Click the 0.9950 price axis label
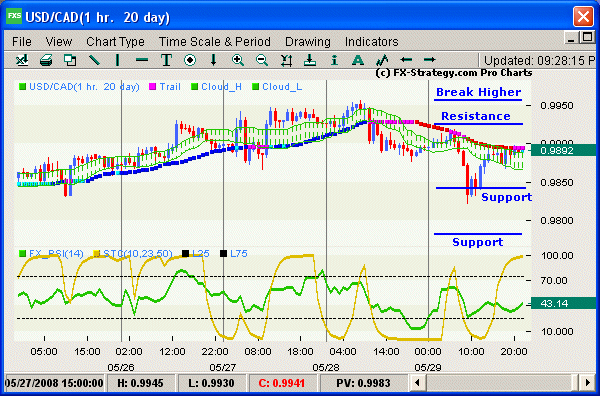 coord(556,106)
